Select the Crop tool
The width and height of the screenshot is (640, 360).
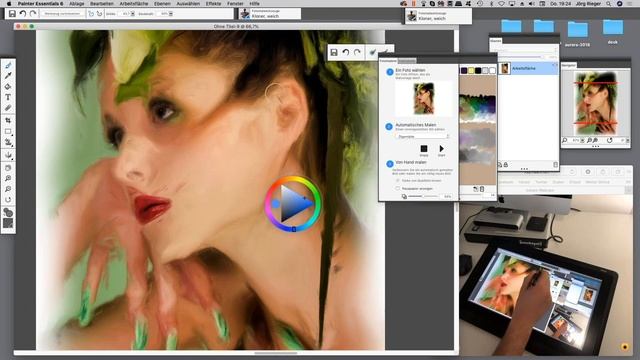[8, 120]
